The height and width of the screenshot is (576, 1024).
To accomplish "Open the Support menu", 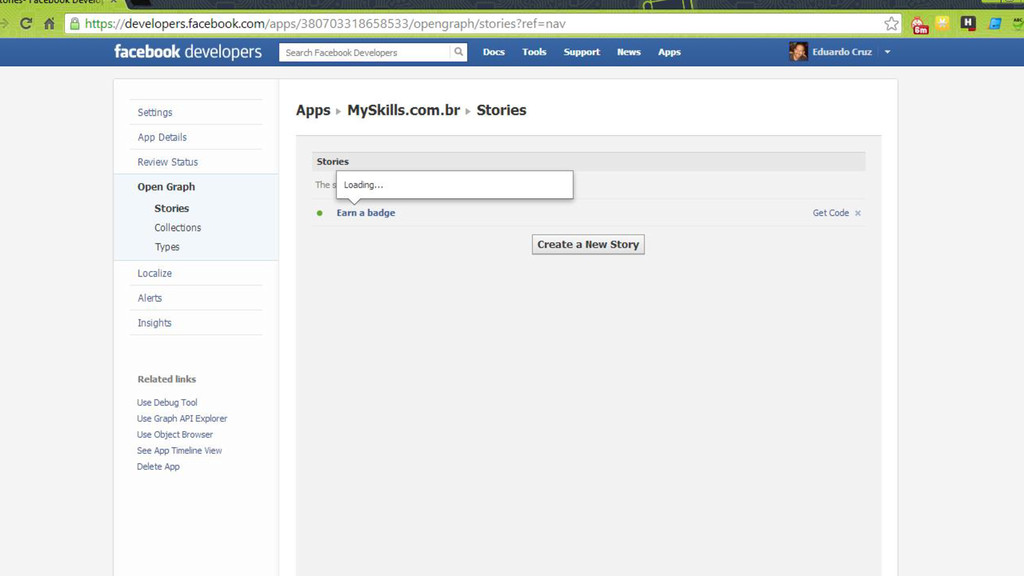I will pyautogui.click(x=582, y=52).
